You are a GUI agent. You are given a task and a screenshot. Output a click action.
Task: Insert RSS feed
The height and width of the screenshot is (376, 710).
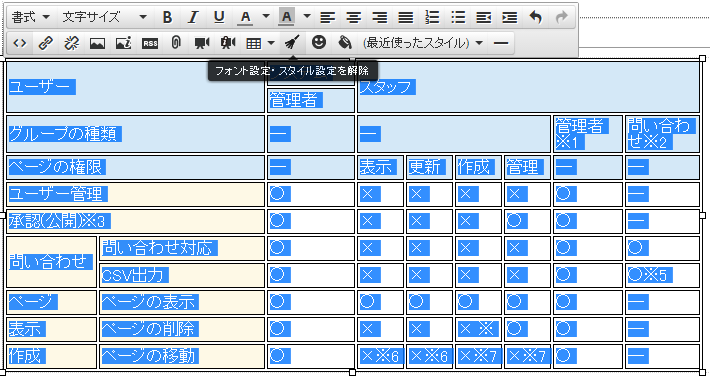(x=150, y=43)
